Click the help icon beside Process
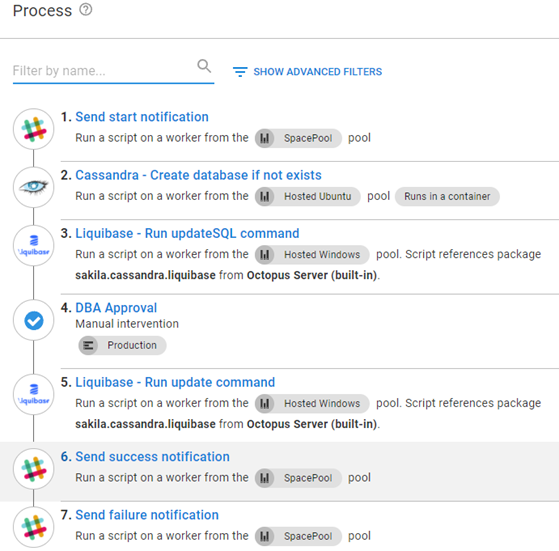Viewport: 559px width, 551px height. [86, 10]
